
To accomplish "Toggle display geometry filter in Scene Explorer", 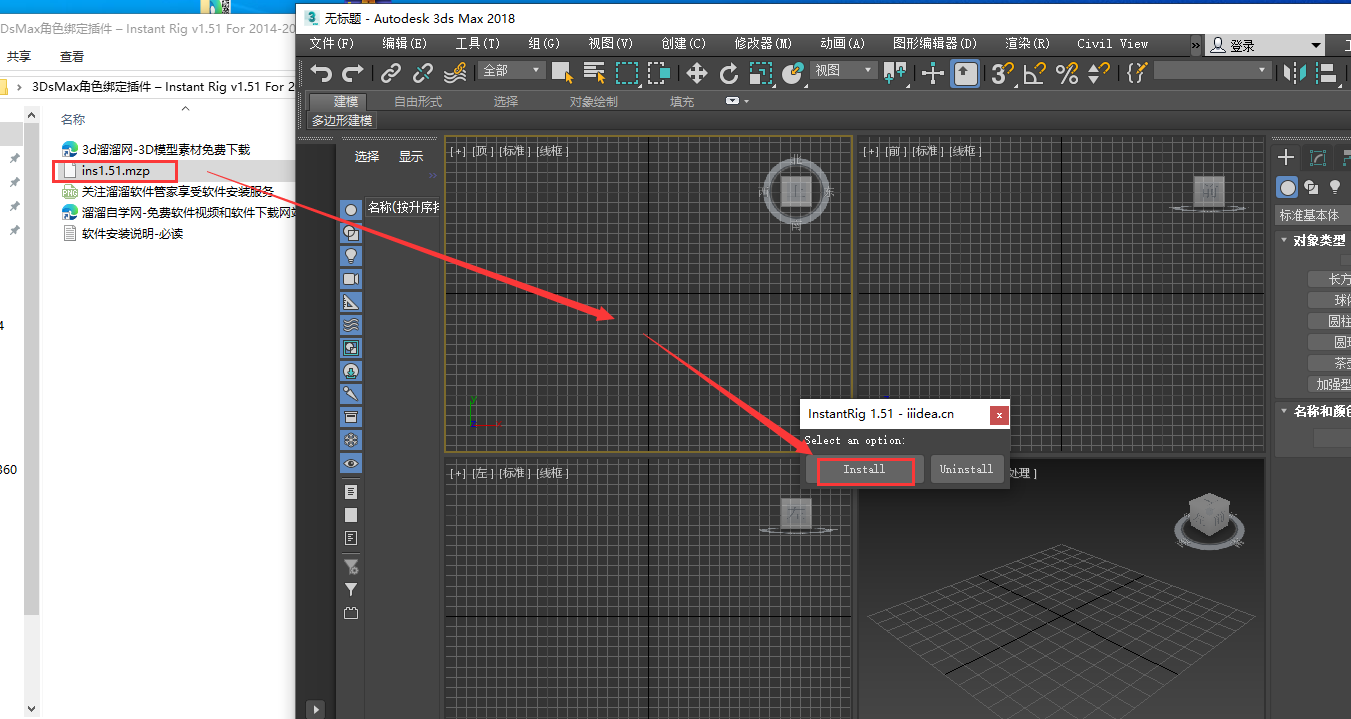I will [351, 210].
